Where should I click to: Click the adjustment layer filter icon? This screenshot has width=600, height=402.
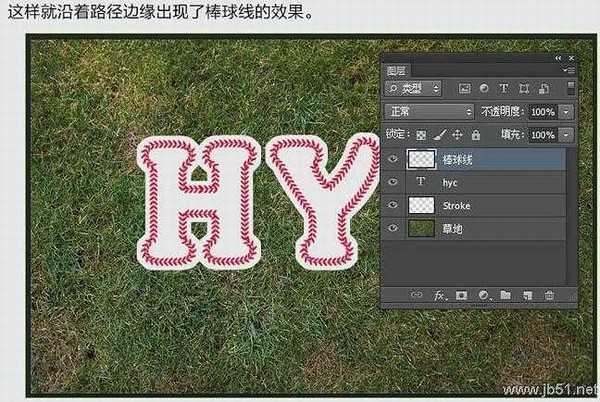pyautogui.click(x=483, y=88)
